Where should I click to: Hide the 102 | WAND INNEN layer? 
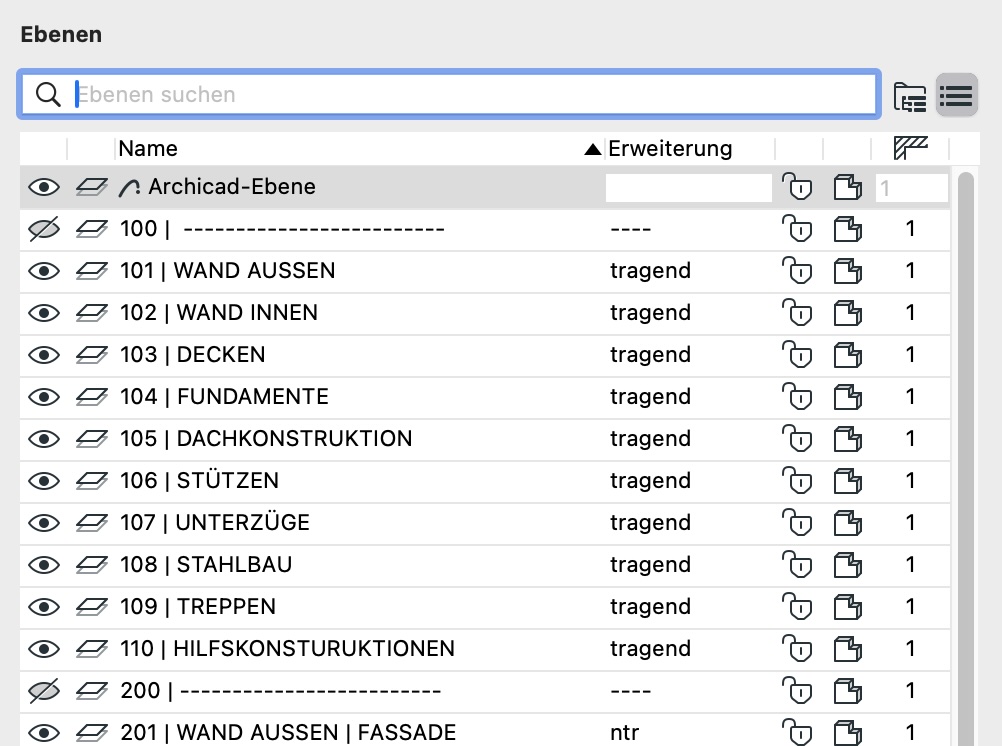[x=44, y=313]
